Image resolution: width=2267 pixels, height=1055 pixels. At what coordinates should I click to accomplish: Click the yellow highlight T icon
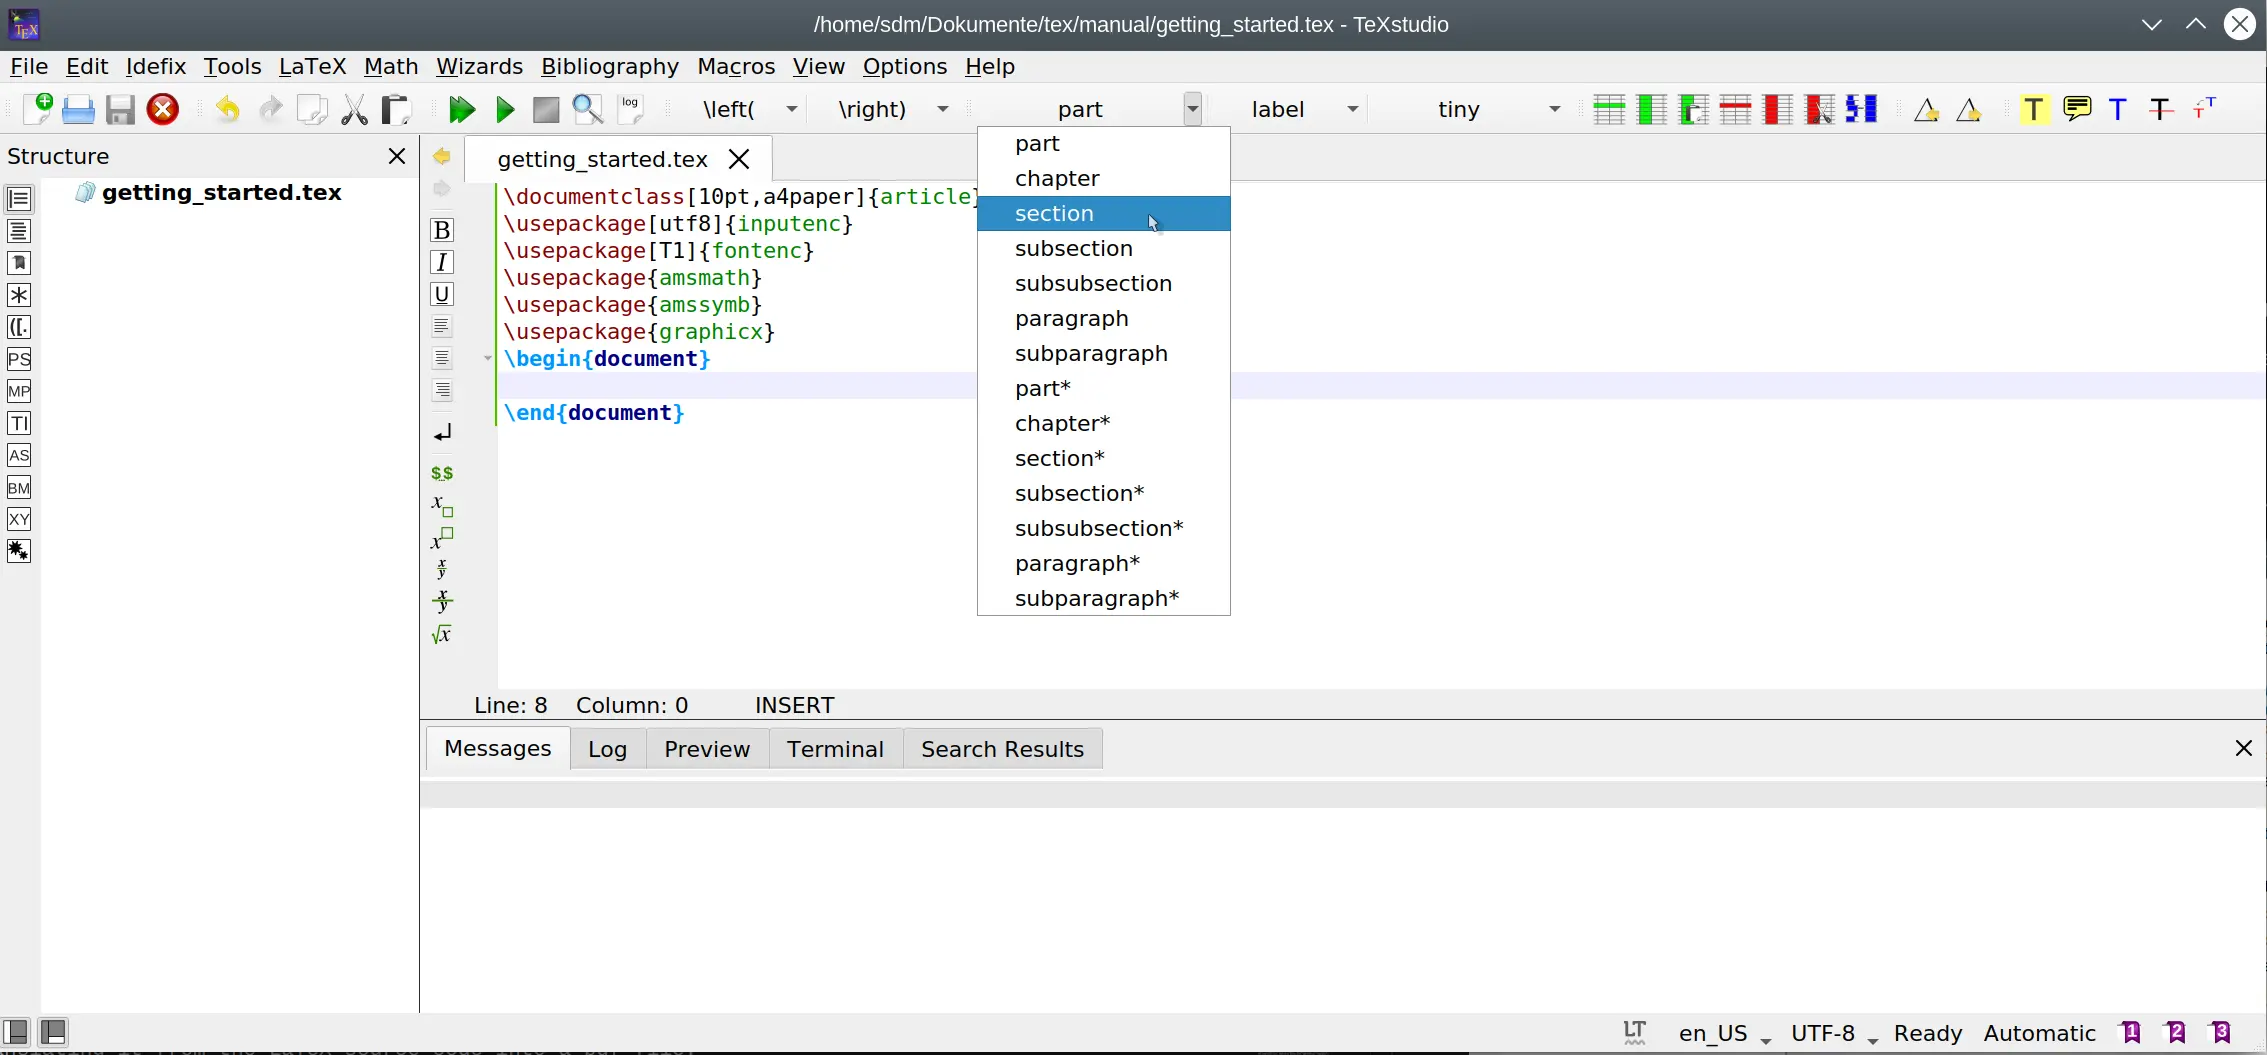click(2033, 109)
